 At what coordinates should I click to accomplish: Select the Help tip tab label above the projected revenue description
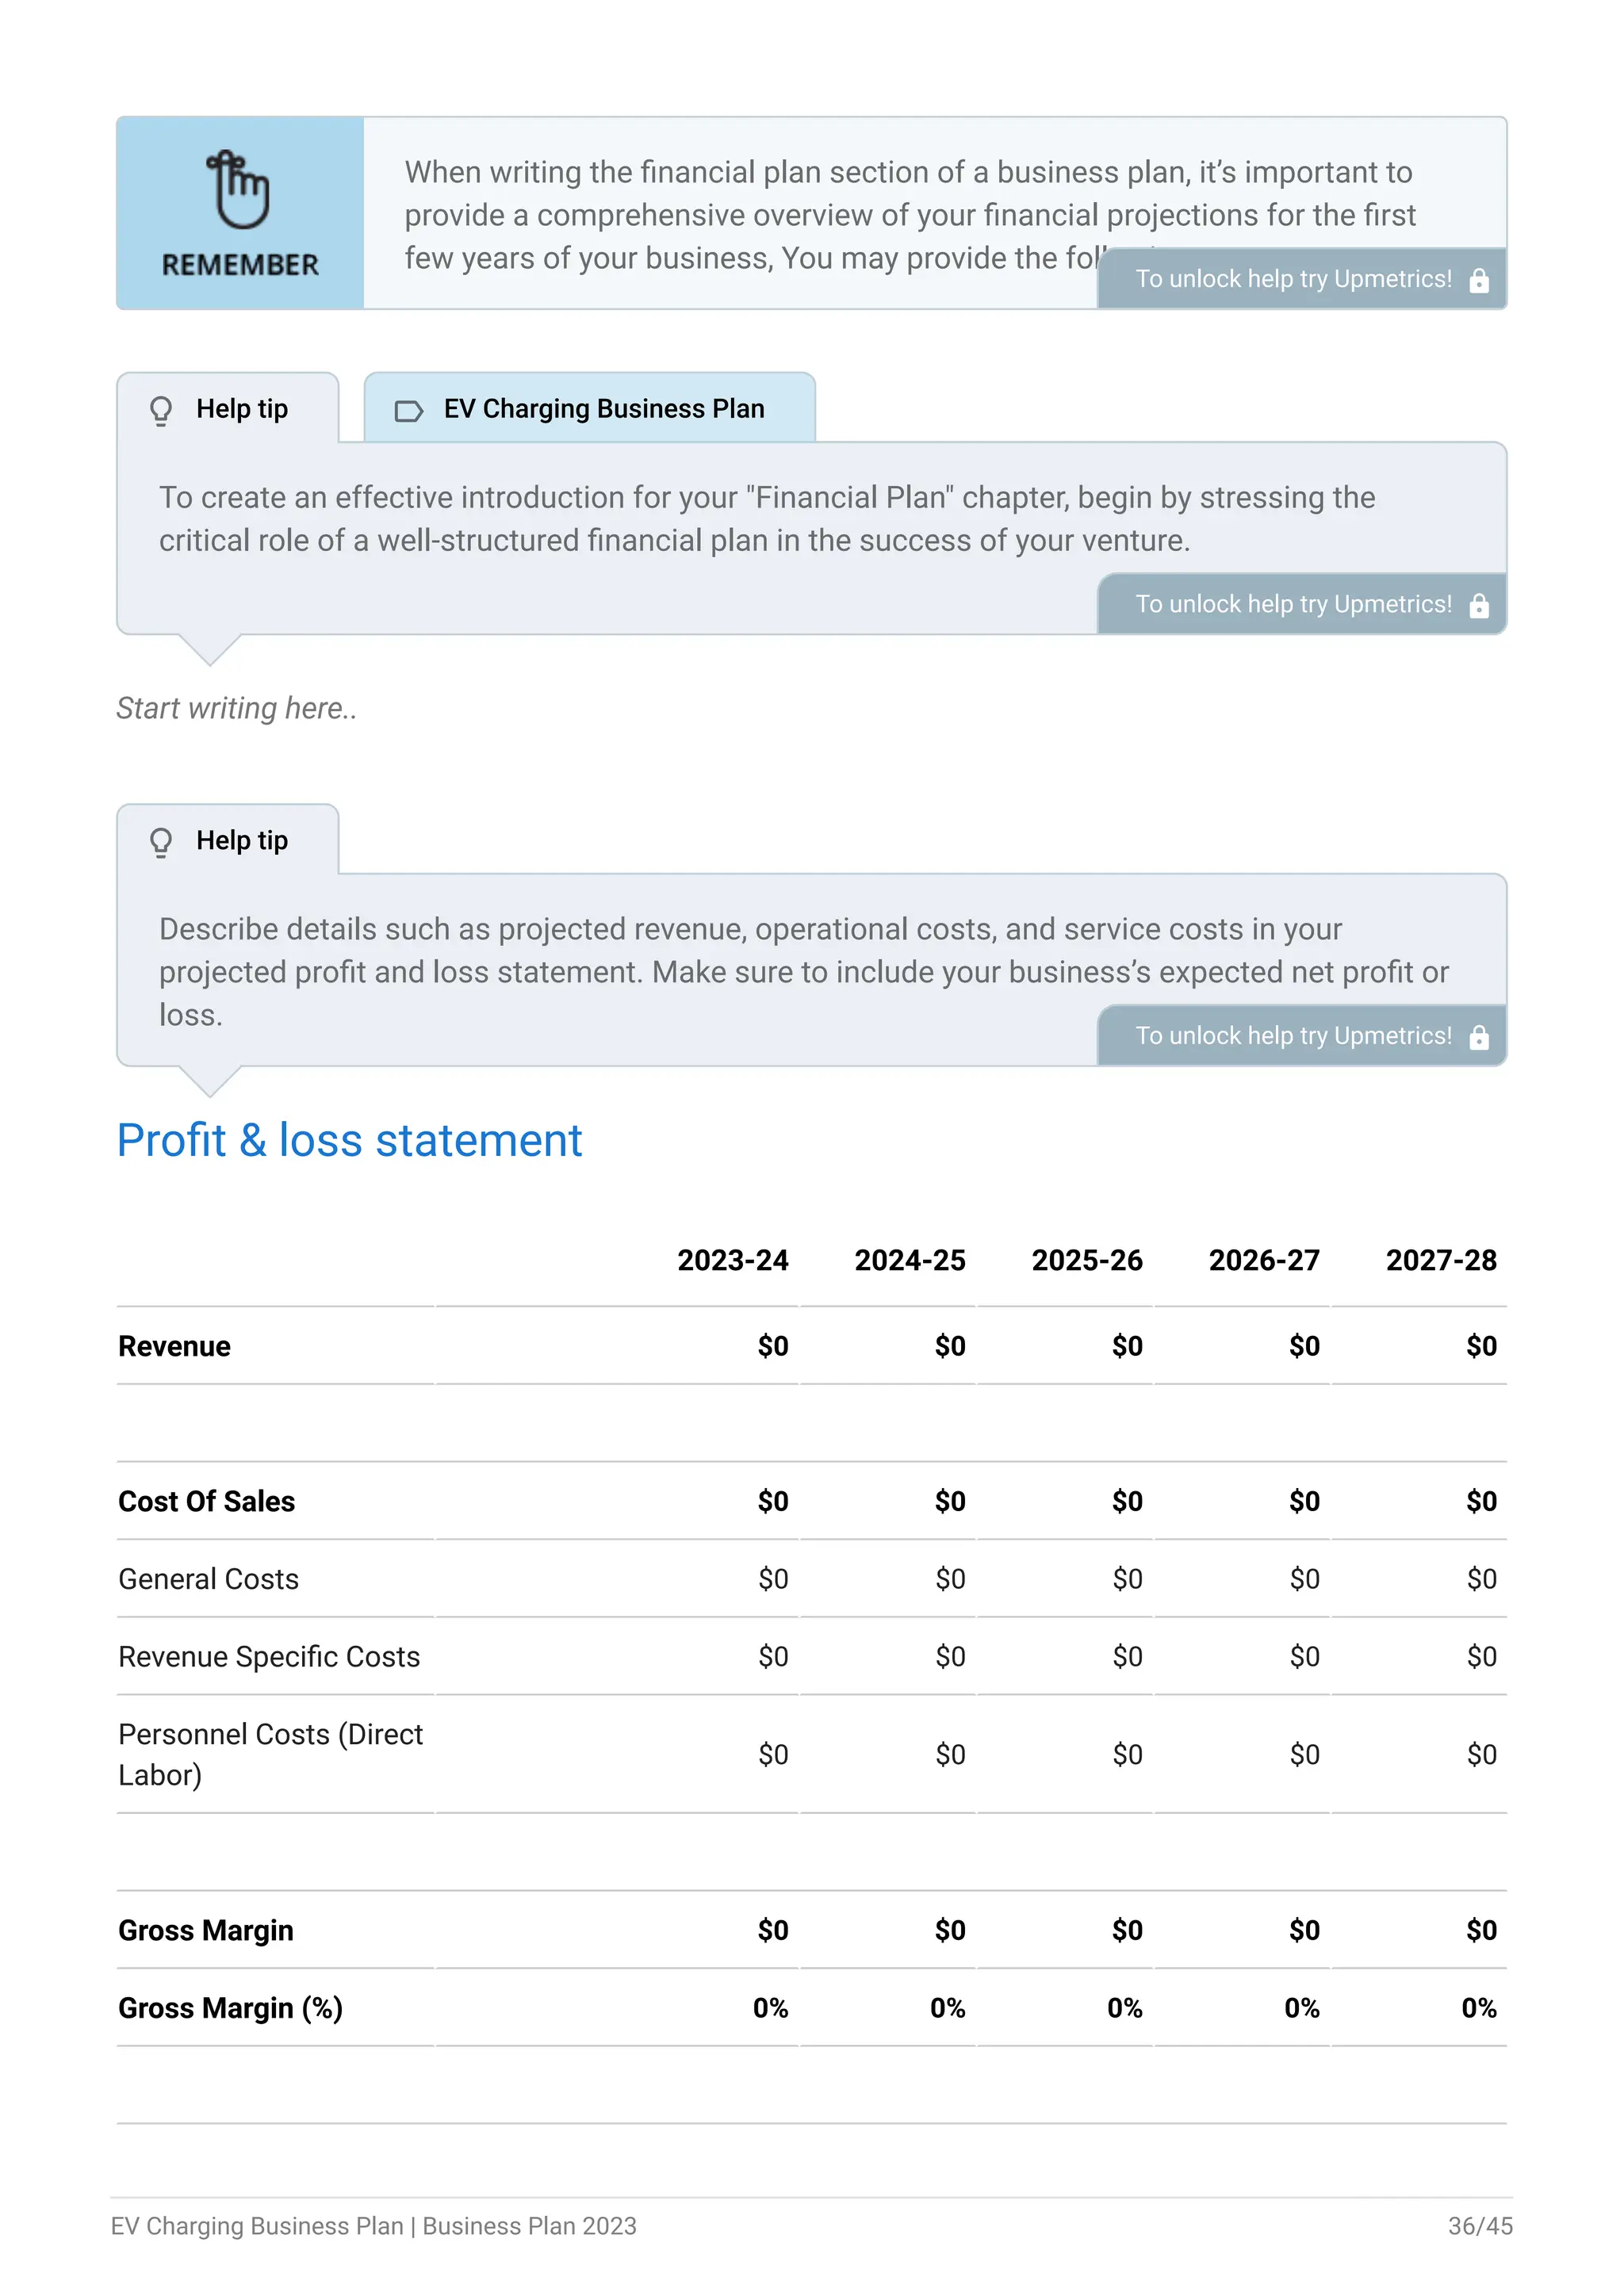(241, 841)
